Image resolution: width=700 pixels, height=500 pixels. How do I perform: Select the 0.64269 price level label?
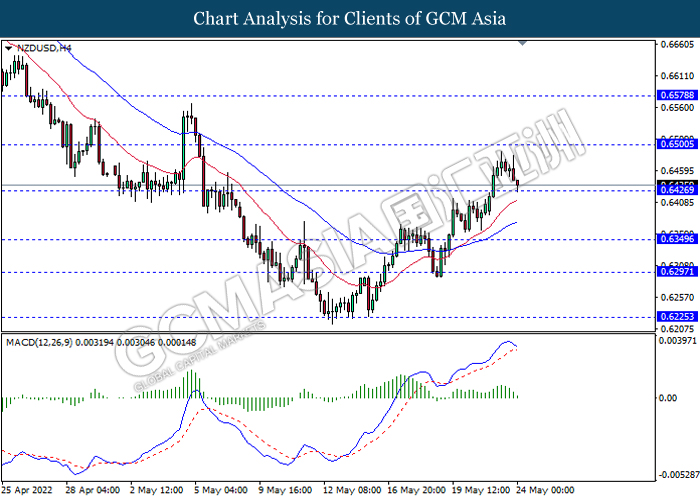tap(677, 190)
